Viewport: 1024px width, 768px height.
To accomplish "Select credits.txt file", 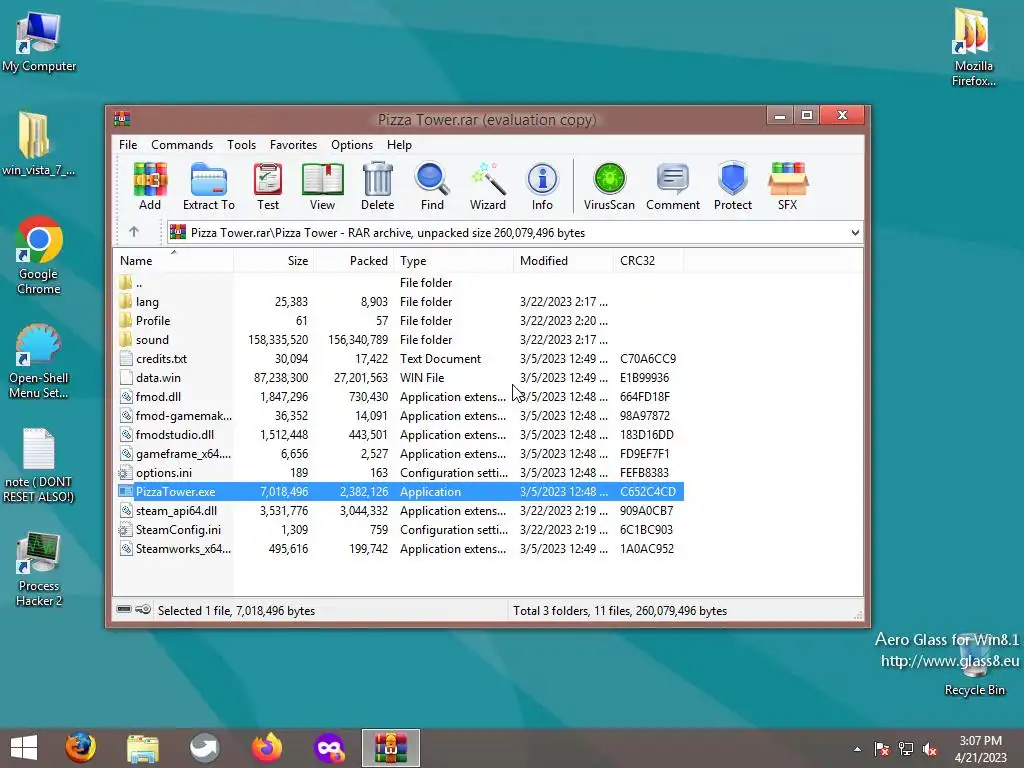I will (400, 359).
